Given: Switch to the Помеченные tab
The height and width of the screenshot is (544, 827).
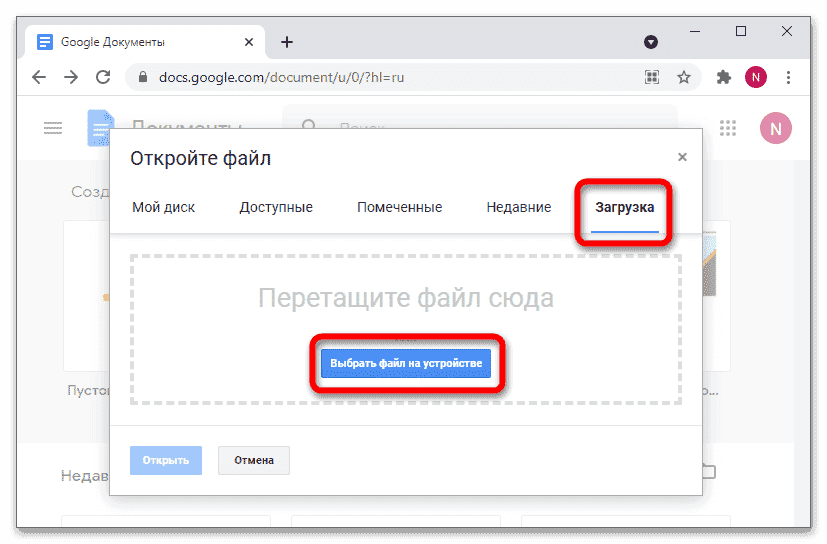Looking at the screenshot, I should tap(399, 208).
